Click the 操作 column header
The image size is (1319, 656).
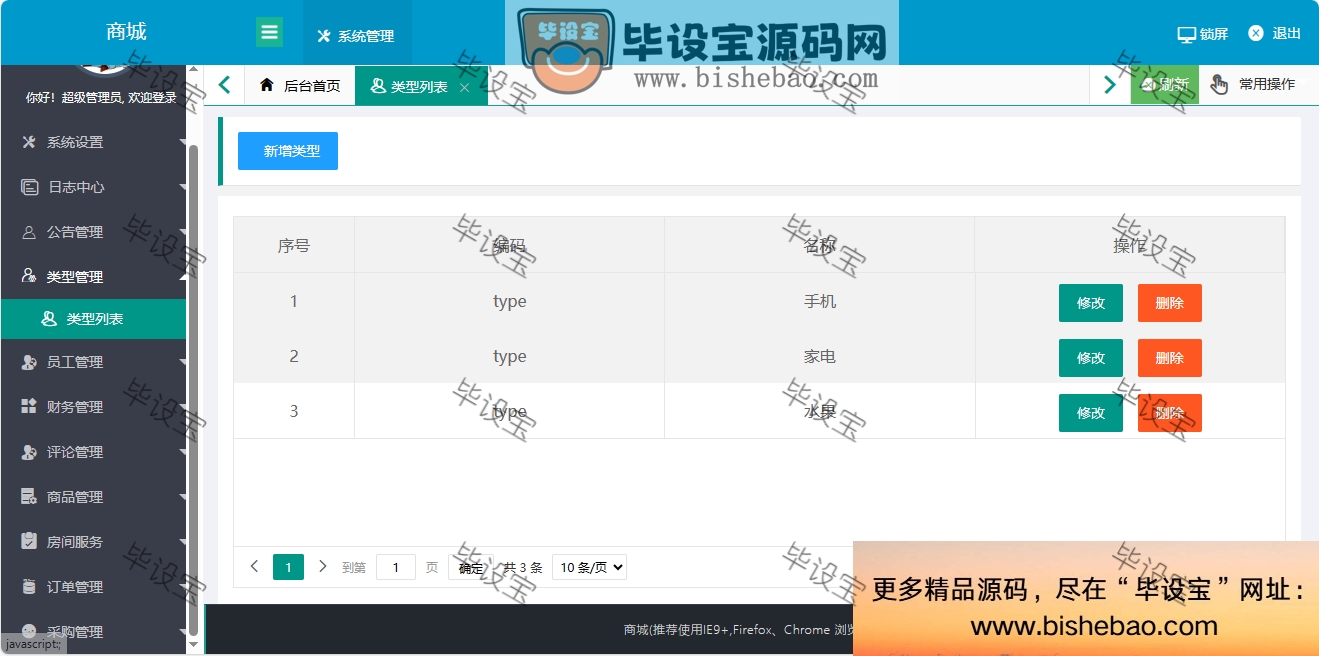point(1130,245)
